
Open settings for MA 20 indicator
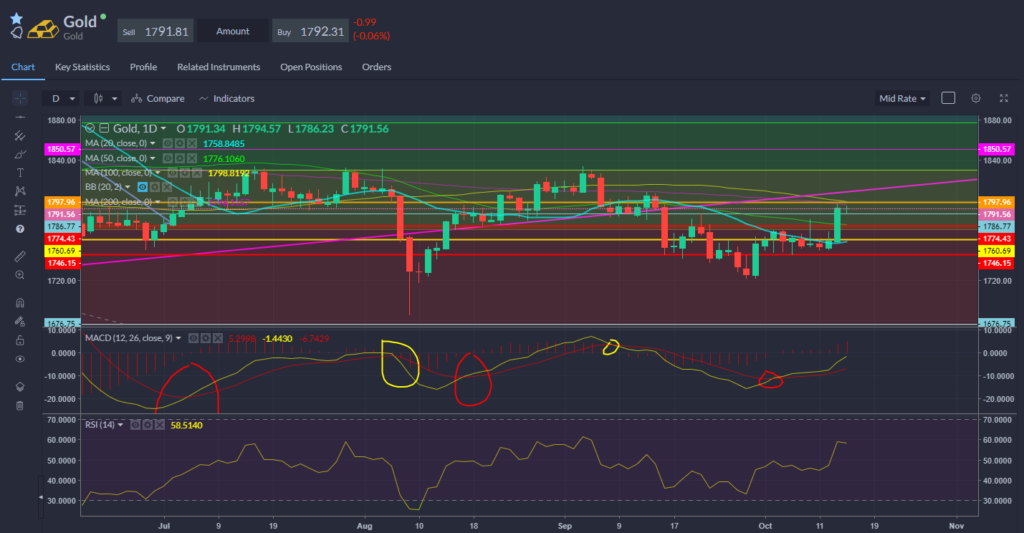180,143
